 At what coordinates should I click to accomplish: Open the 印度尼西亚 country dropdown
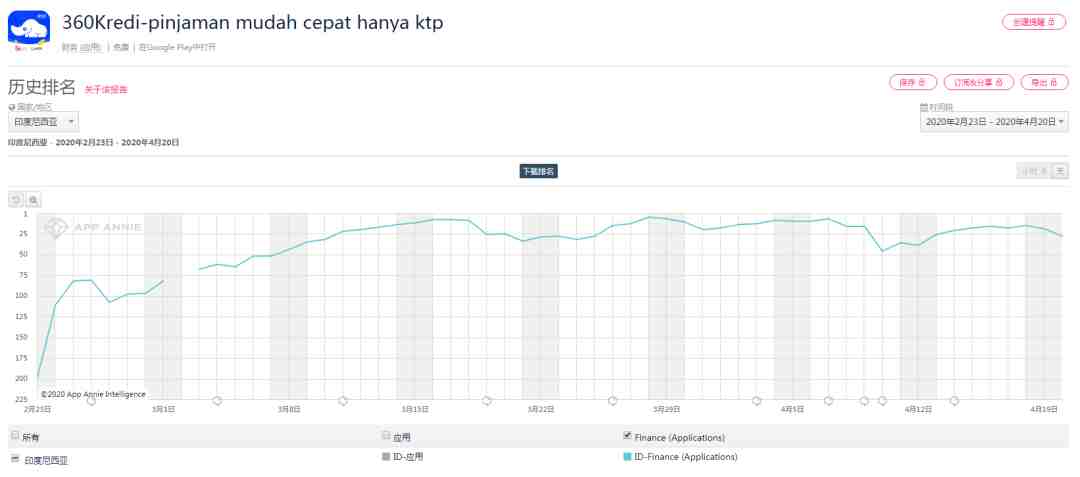coord(43,122)
